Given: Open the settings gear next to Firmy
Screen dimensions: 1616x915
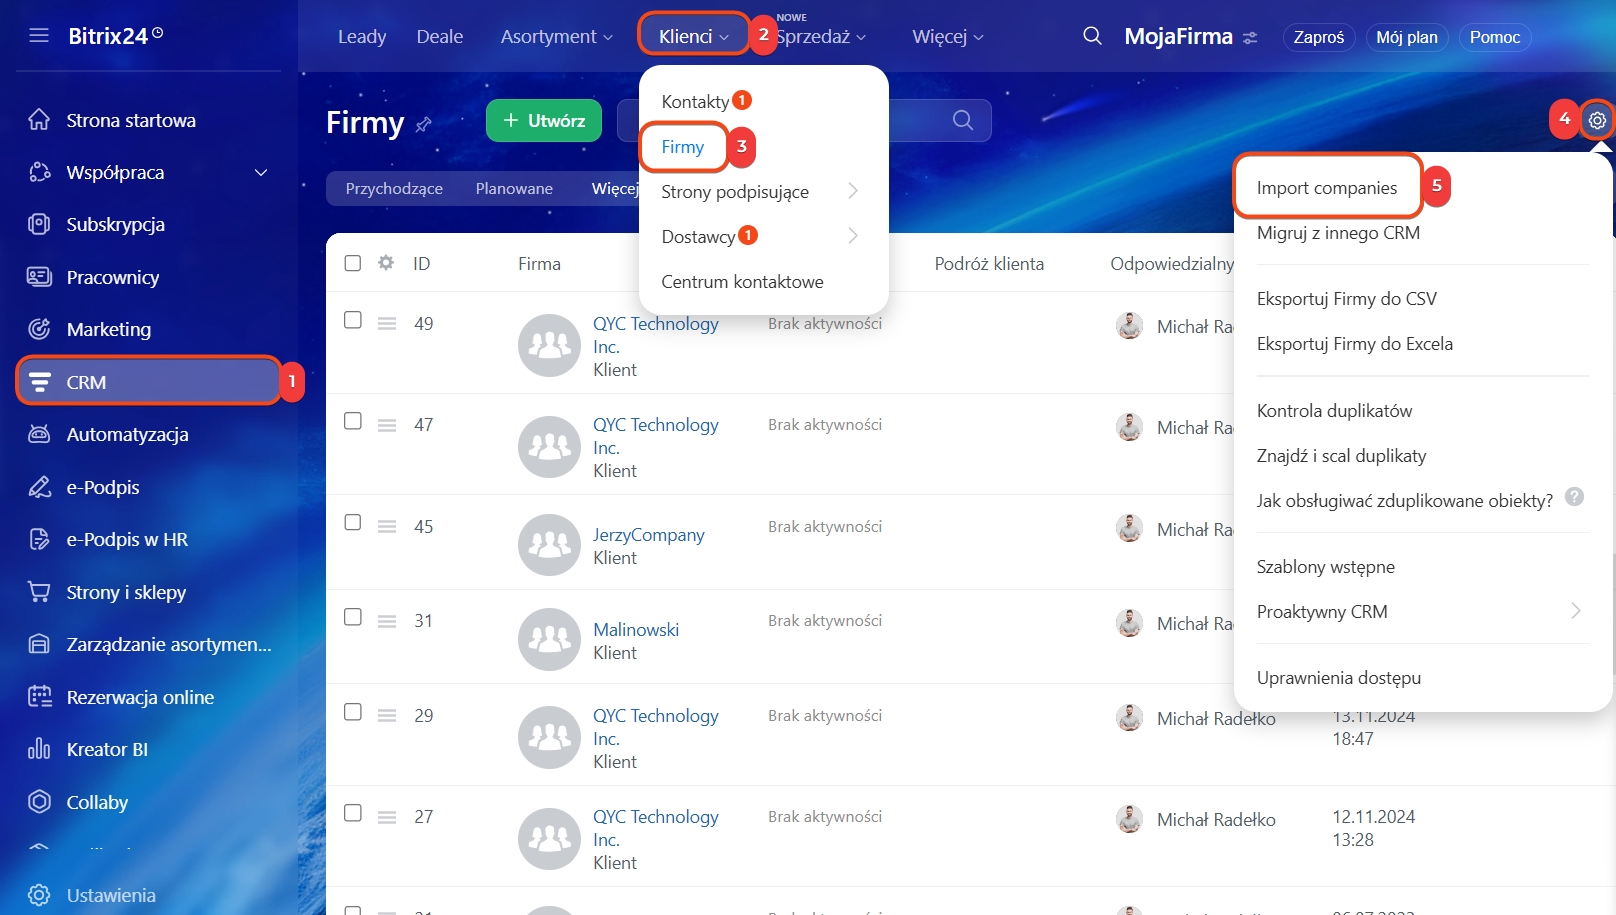Looking at the screenshot, I should tap(1597, 120).
